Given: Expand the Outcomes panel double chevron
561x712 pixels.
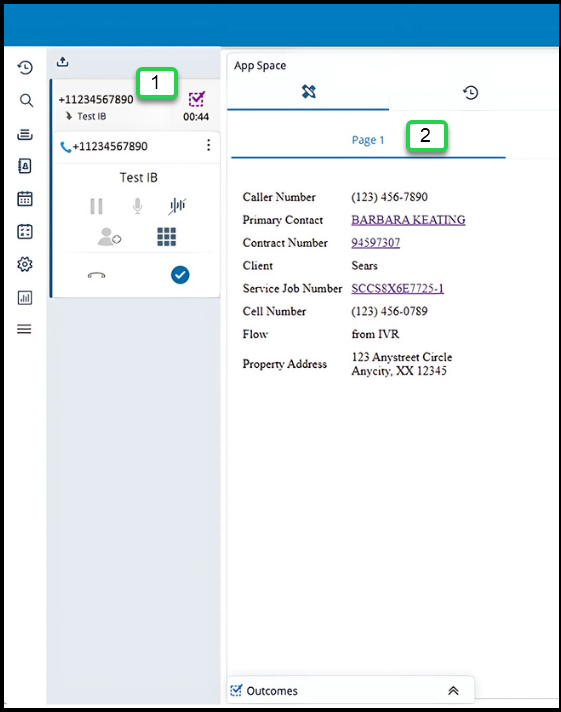Looking at the screenshot, I should (x=453, y=691).
